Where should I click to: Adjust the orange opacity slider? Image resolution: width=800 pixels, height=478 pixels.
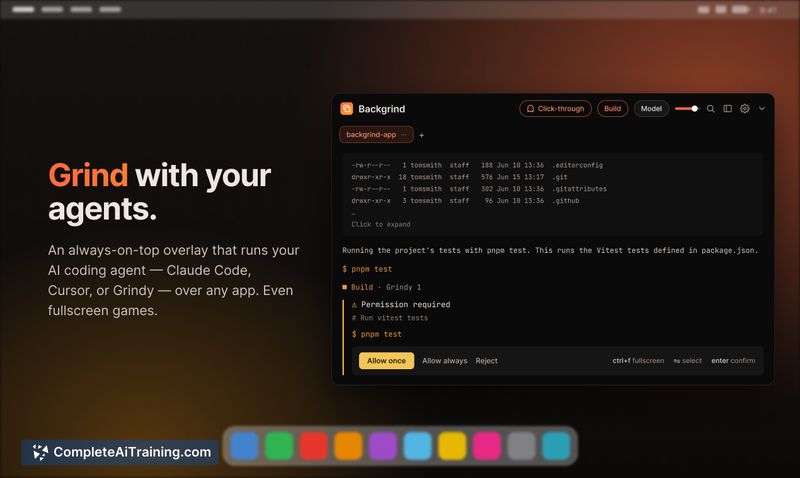click(x=687, y=109)
